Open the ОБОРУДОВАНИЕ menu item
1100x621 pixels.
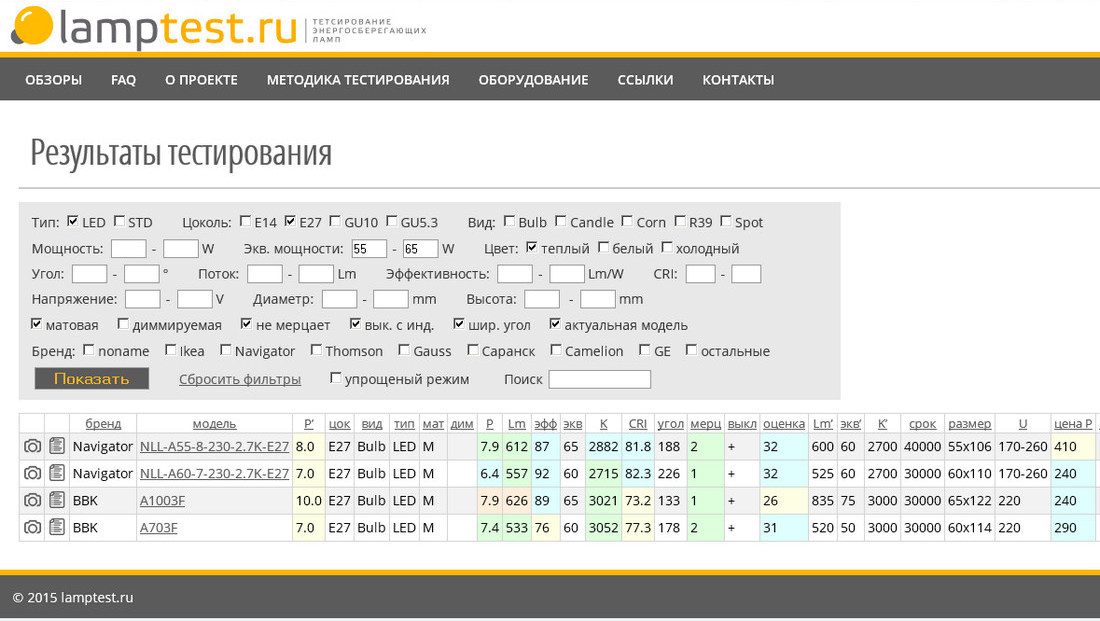[x=533, y=80]
